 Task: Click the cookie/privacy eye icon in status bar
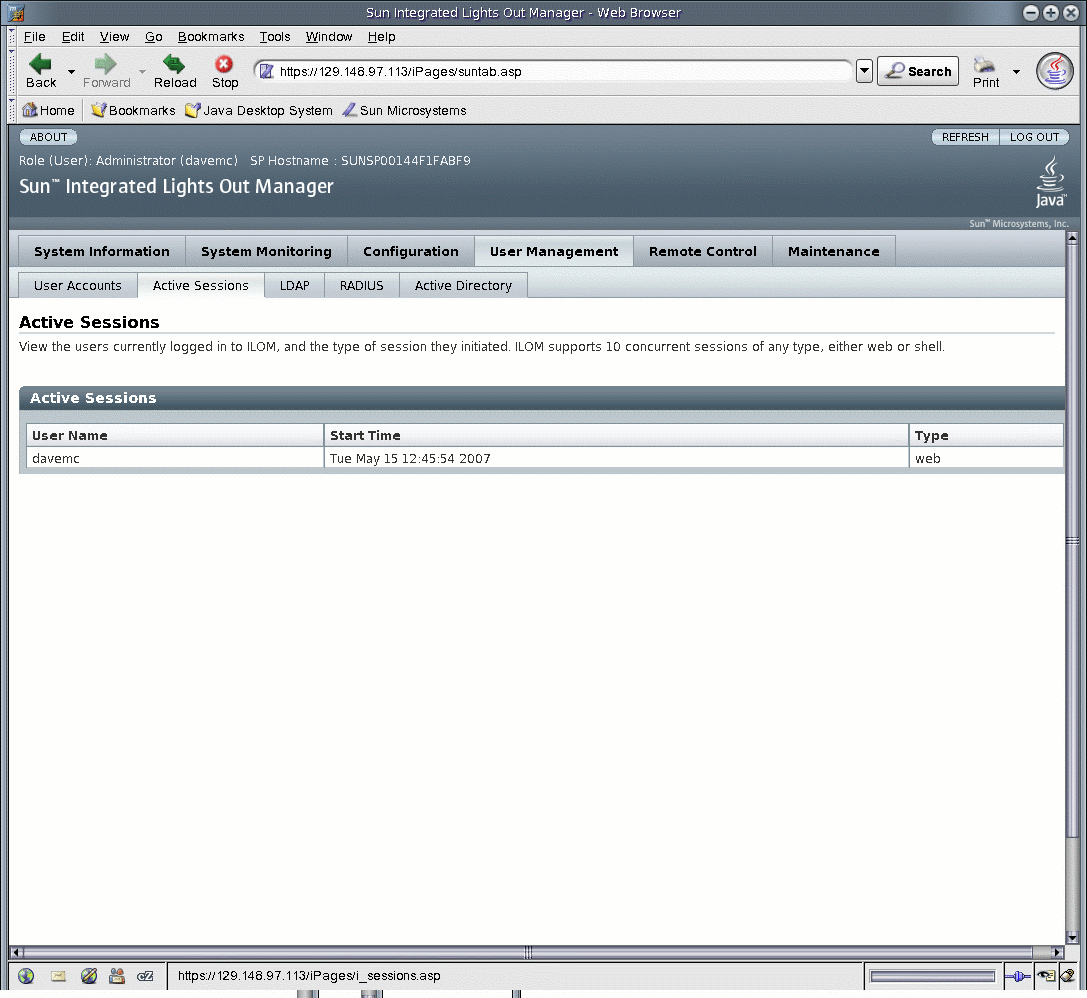[x=1045, y=977]
